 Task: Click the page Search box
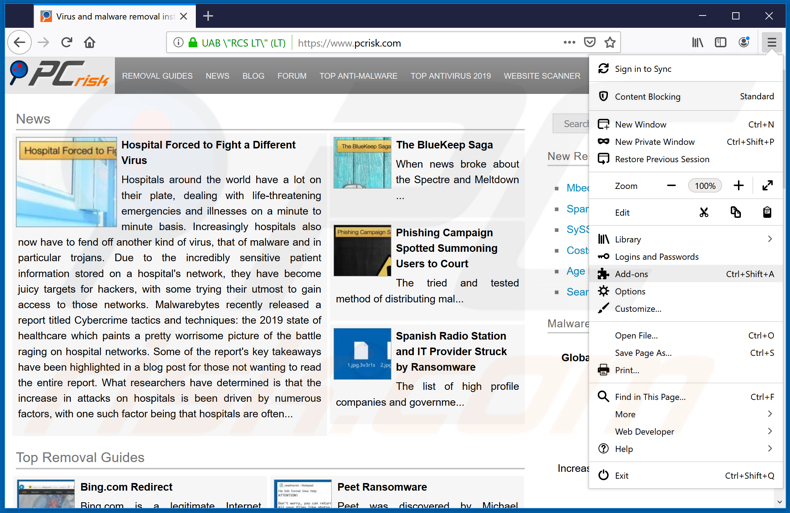[571, 124]
